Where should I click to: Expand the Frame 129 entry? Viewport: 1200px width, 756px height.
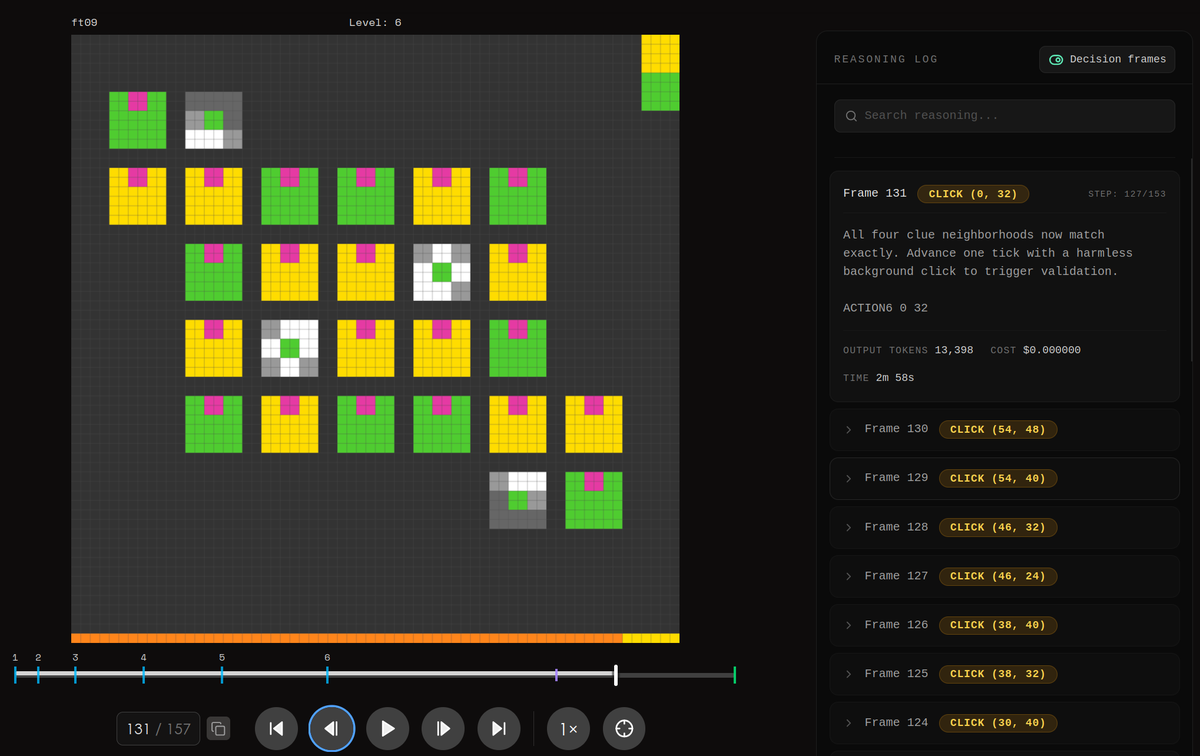(1004, 478)
